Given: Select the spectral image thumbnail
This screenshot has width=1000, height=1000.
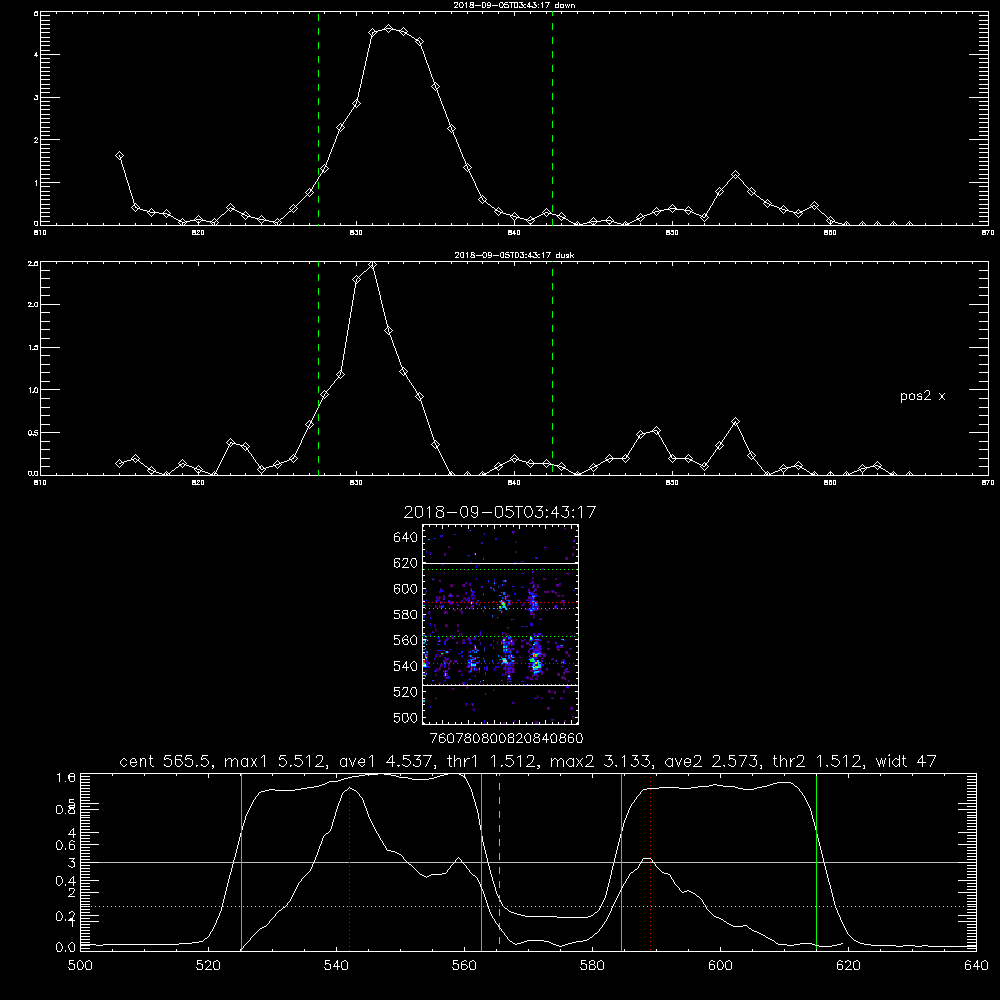Looking at the screenshot, I should (x=500, y=624).
